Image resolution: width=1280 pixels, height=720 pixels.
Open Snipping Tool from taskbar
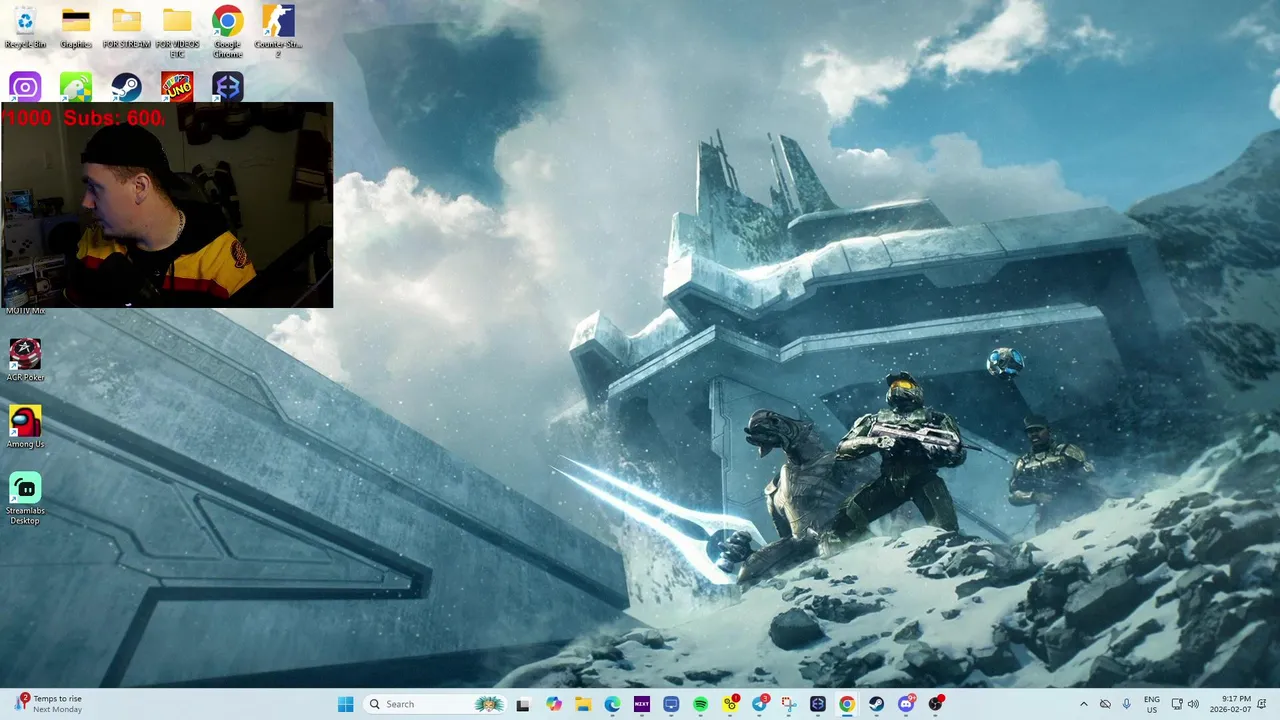(789, 704)
